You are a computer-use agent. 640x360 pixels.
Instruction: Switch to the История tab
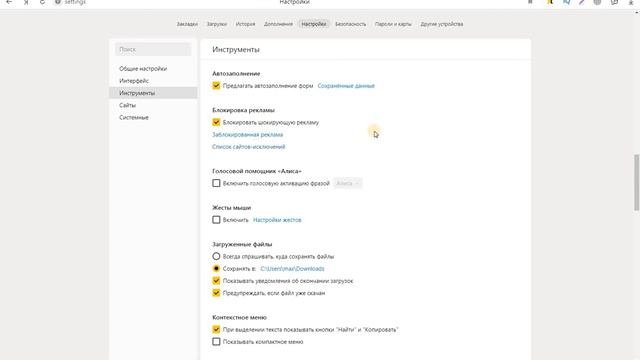point(245,24)
